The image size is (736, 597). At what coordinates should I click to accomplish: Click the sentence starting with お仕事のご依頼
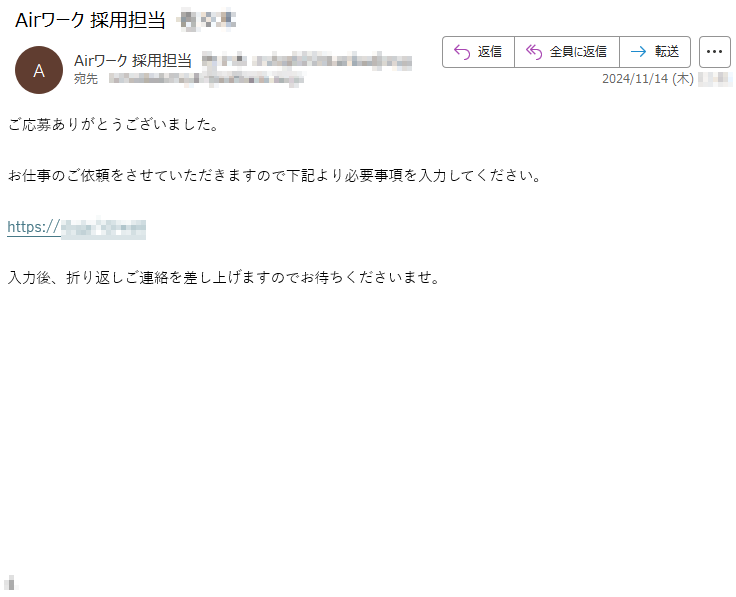pos(275,176)
